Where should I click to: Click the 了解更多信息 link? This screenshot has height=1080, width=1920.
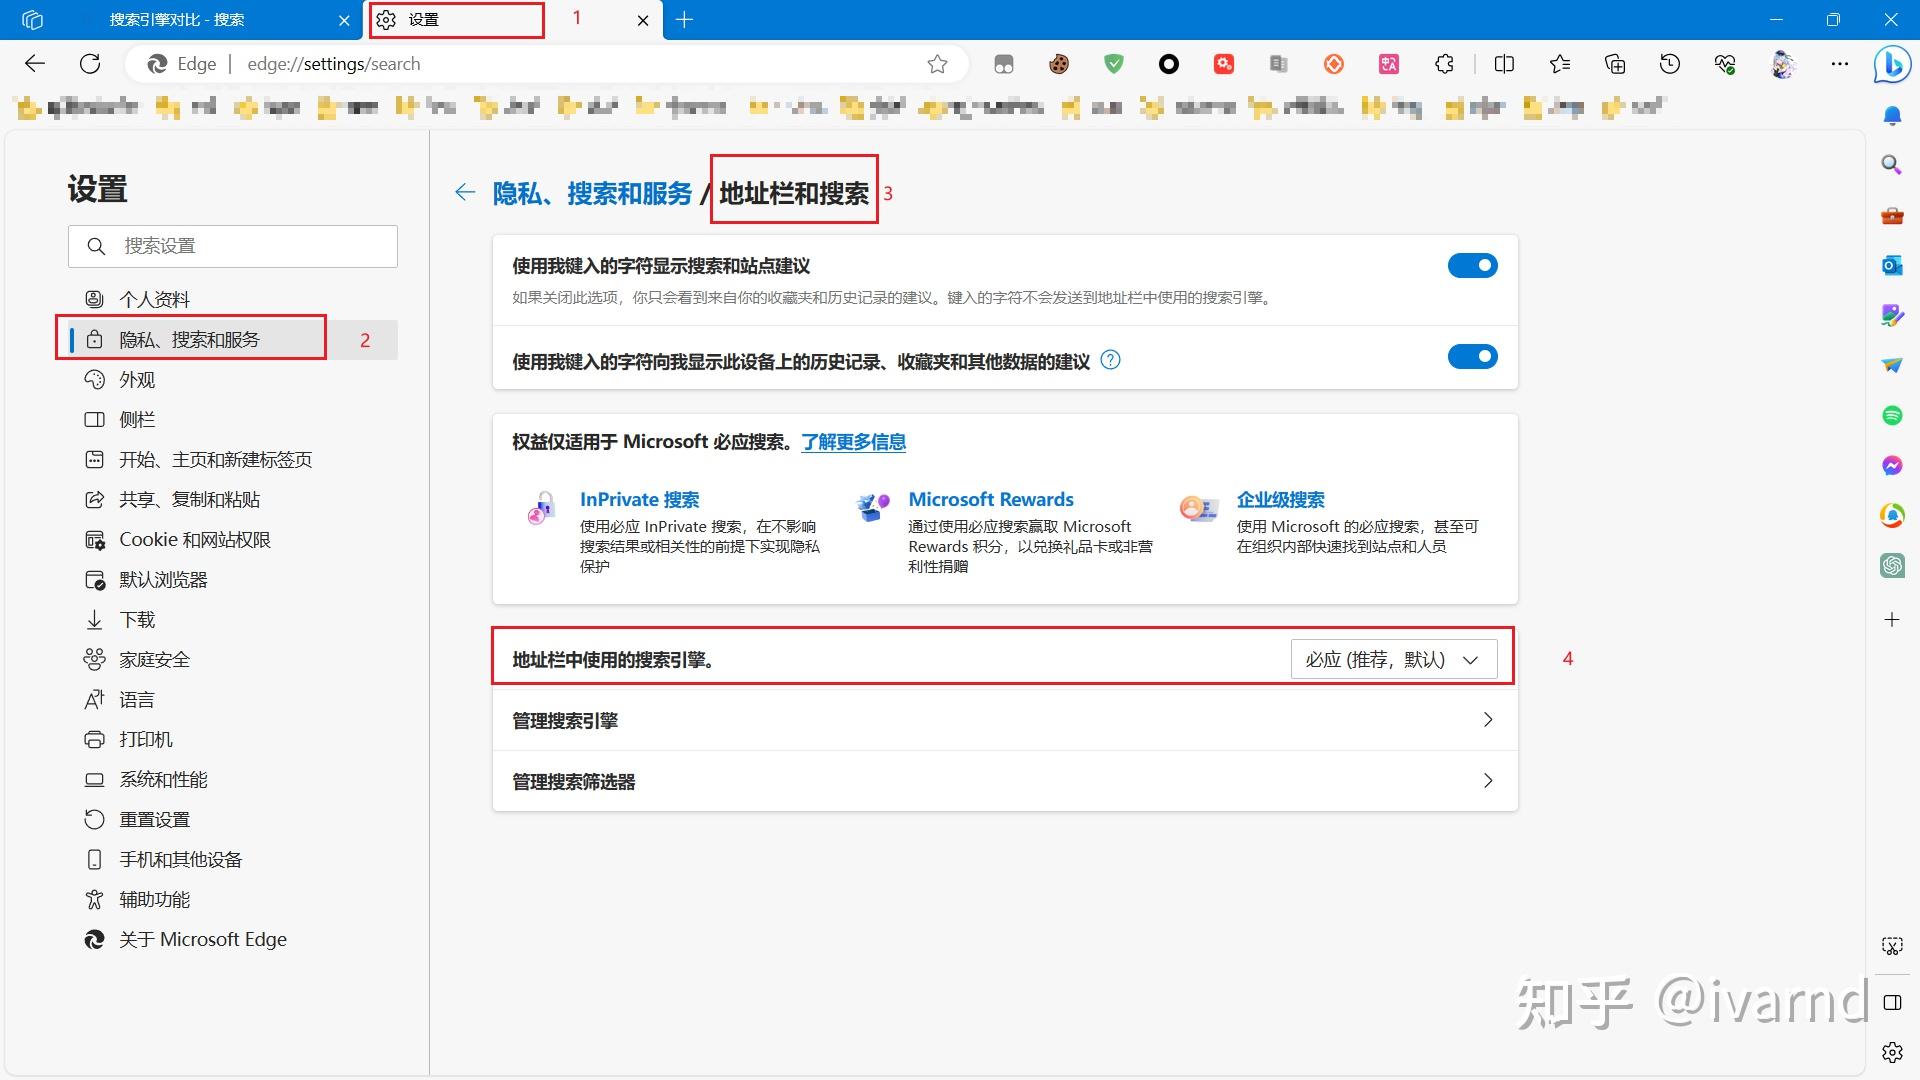852,441
